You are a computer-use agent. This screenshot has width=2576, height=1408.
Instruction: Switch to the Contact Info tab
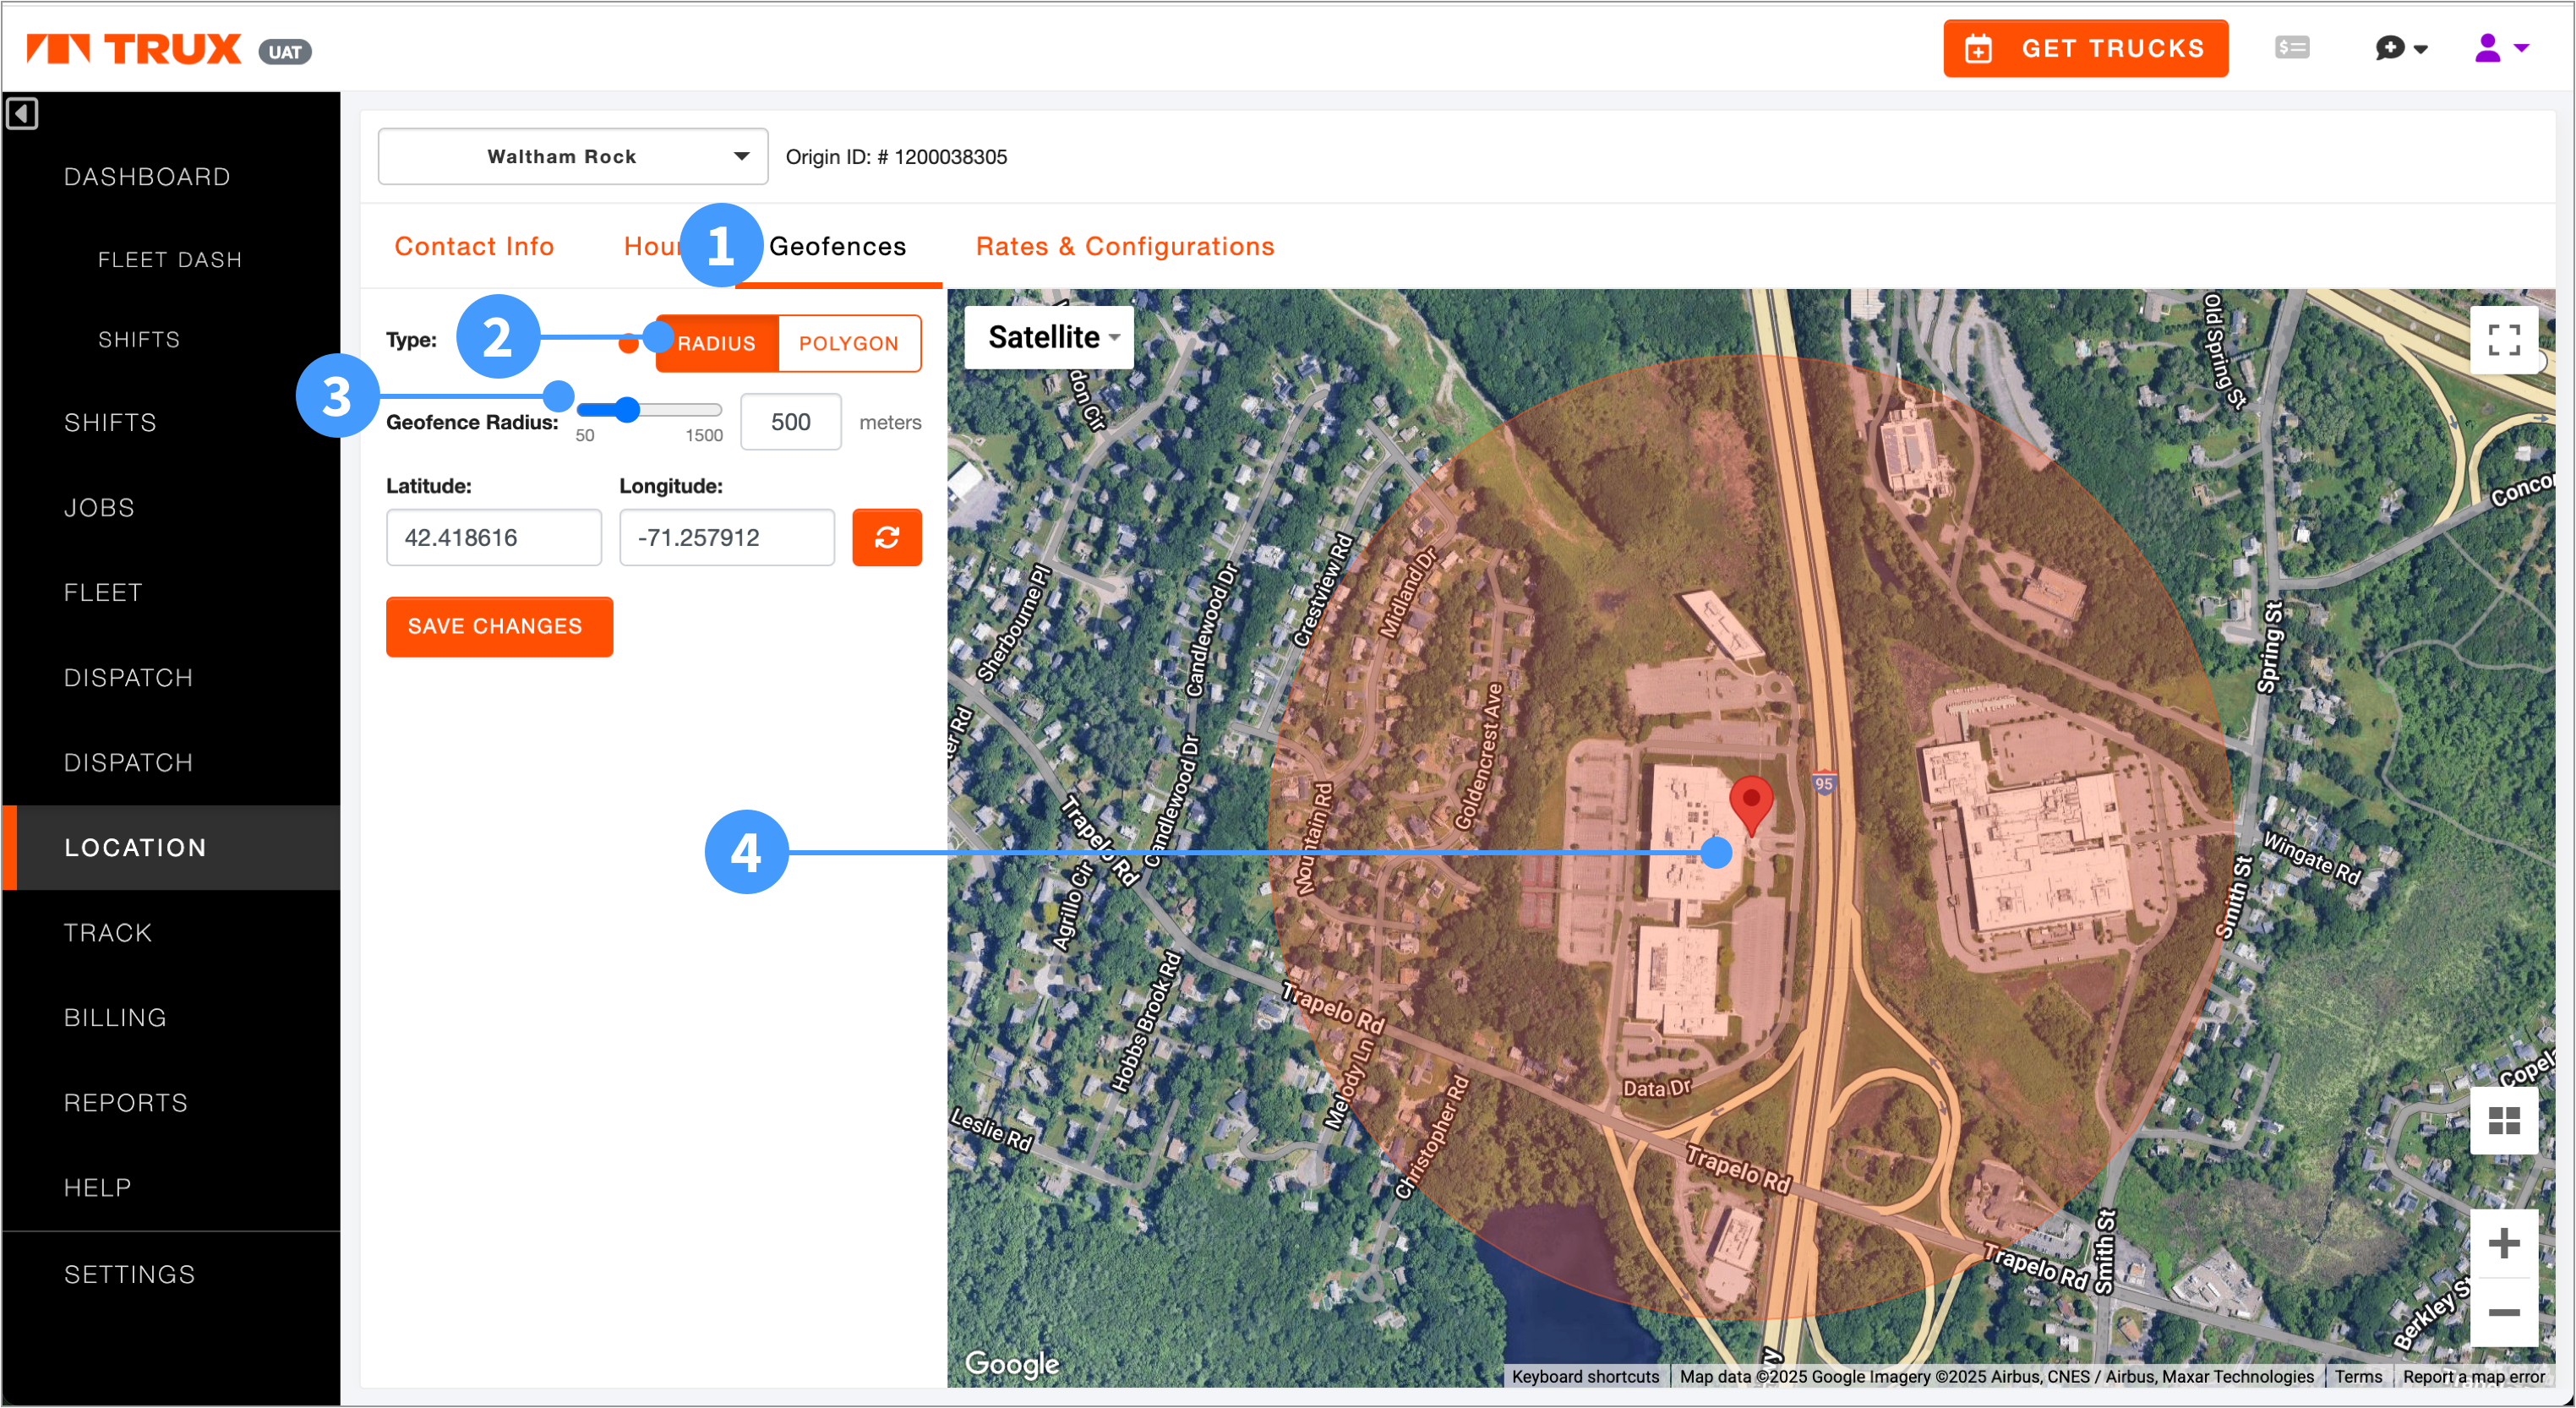pyautogui.click(x=474, y=246)
